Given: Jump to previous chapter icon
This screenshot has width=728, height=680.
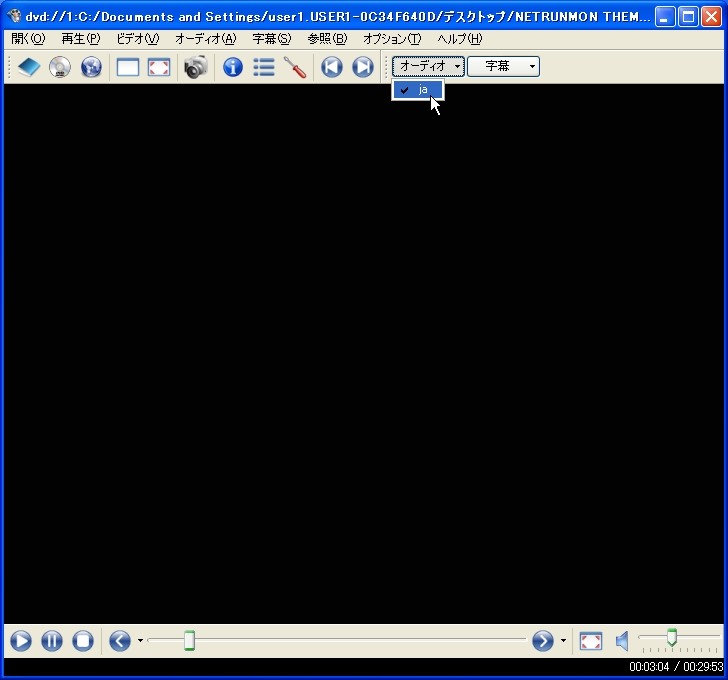Looking at the screenshot, I should click(x=332, y=67).
